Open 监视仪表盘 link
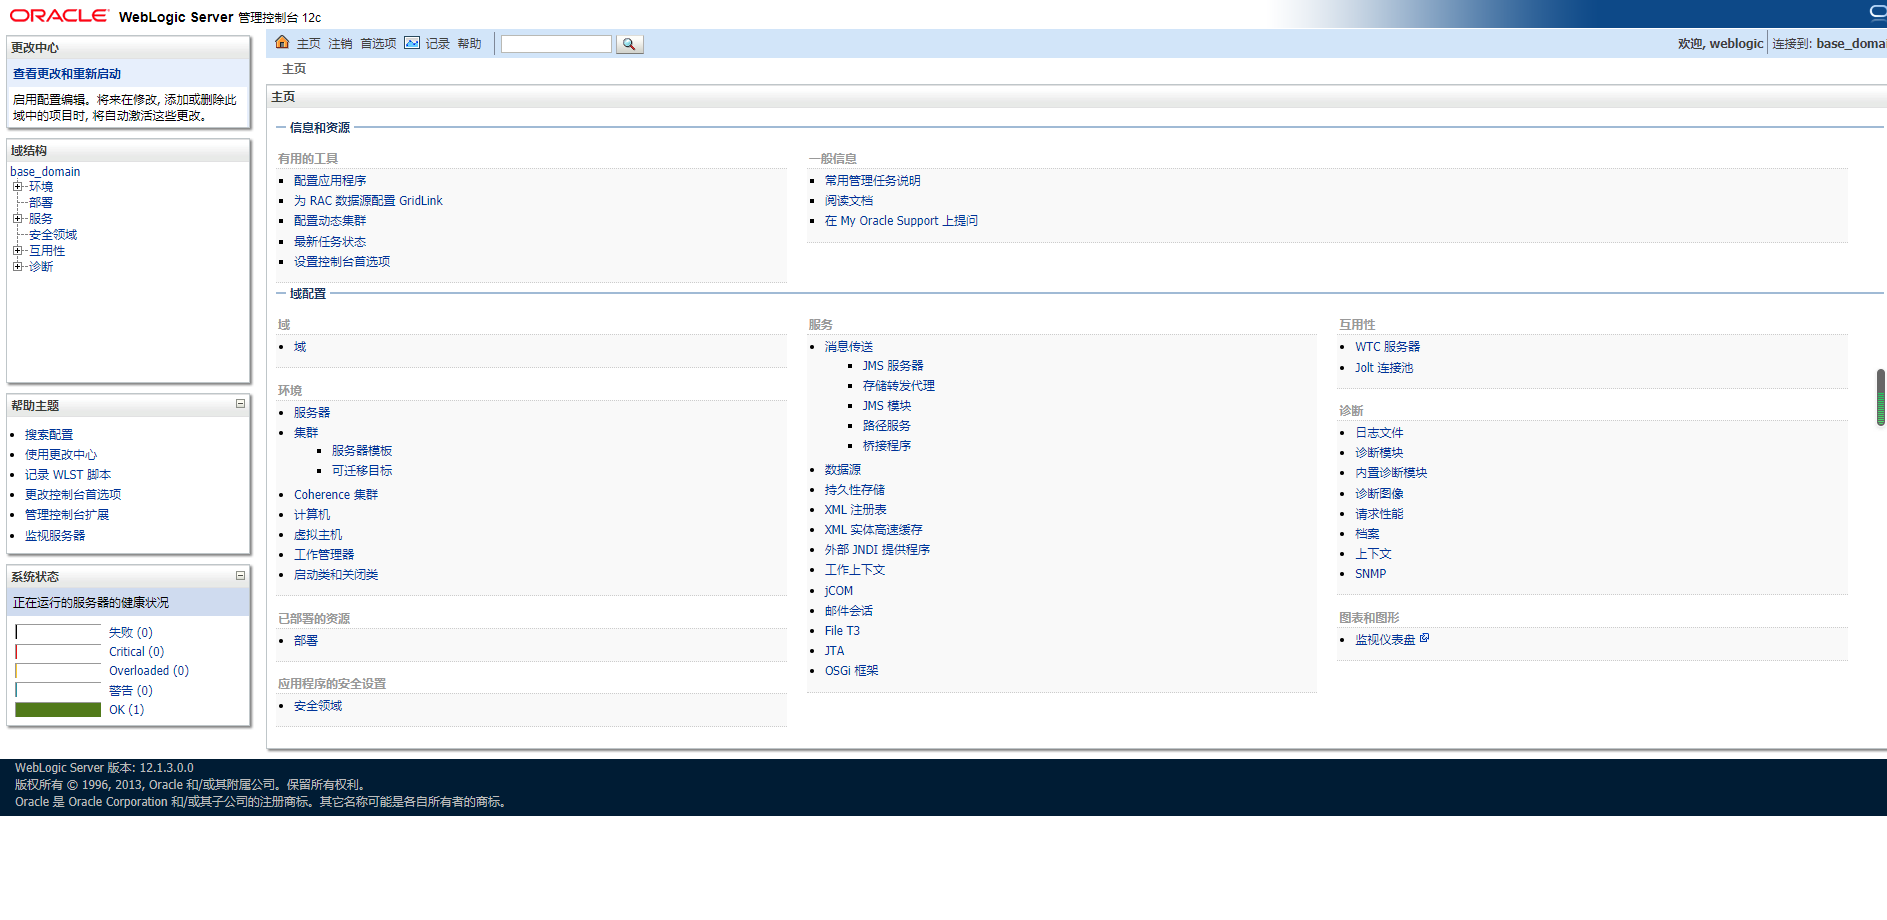The width and height of the screenshot is (1887, 920). (1385, 640)
